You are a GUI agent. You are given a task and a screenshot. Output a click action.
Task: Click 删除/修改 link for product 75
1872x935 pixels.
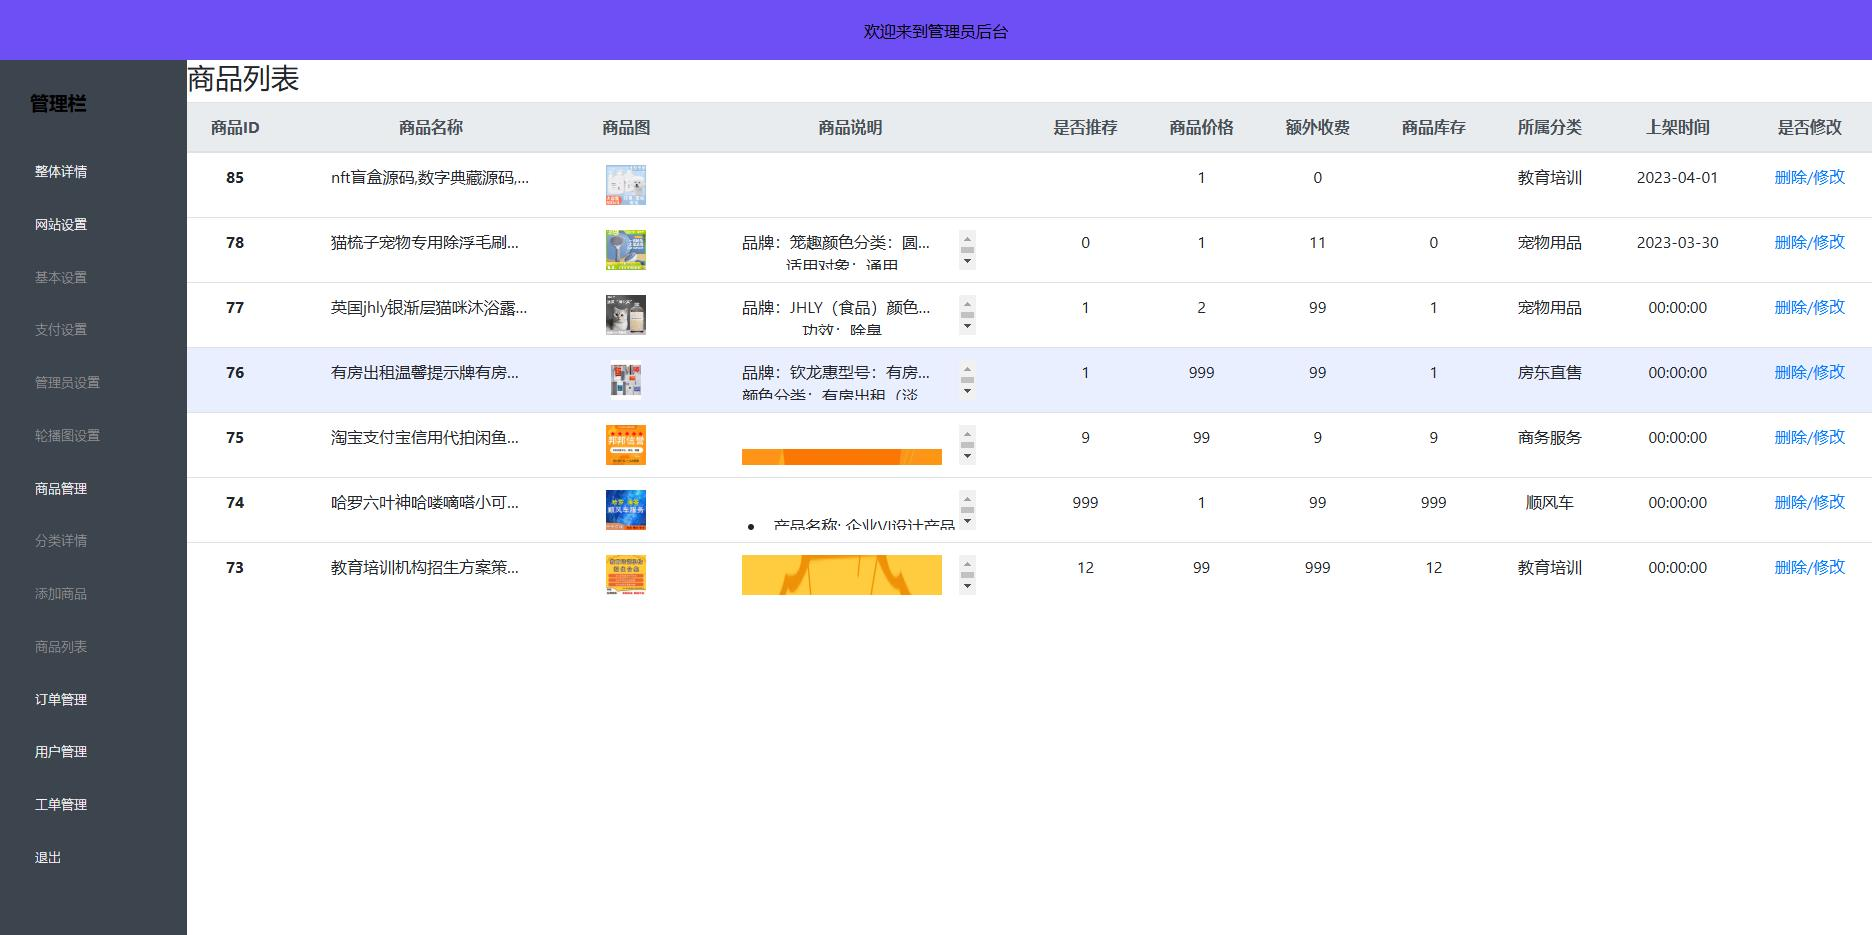tap(1809, 437)
